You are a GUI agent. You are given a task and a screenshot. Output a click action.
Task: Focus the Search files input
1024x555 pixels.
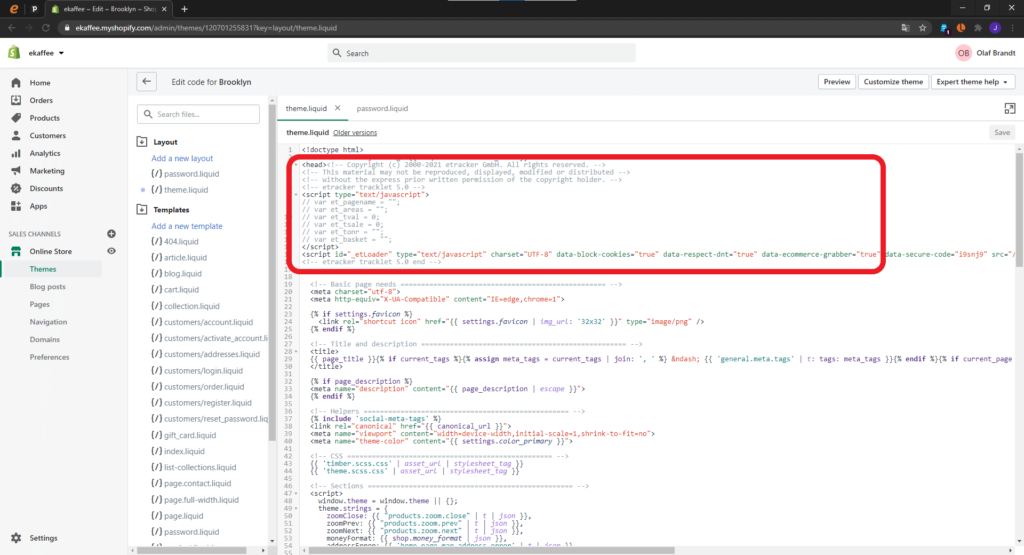[199, 114]
